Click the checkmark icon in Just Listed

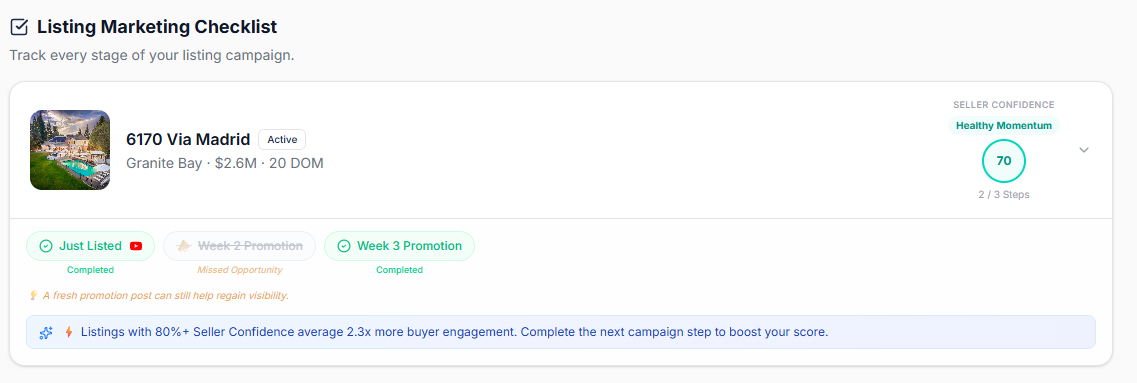pos(46,246)
